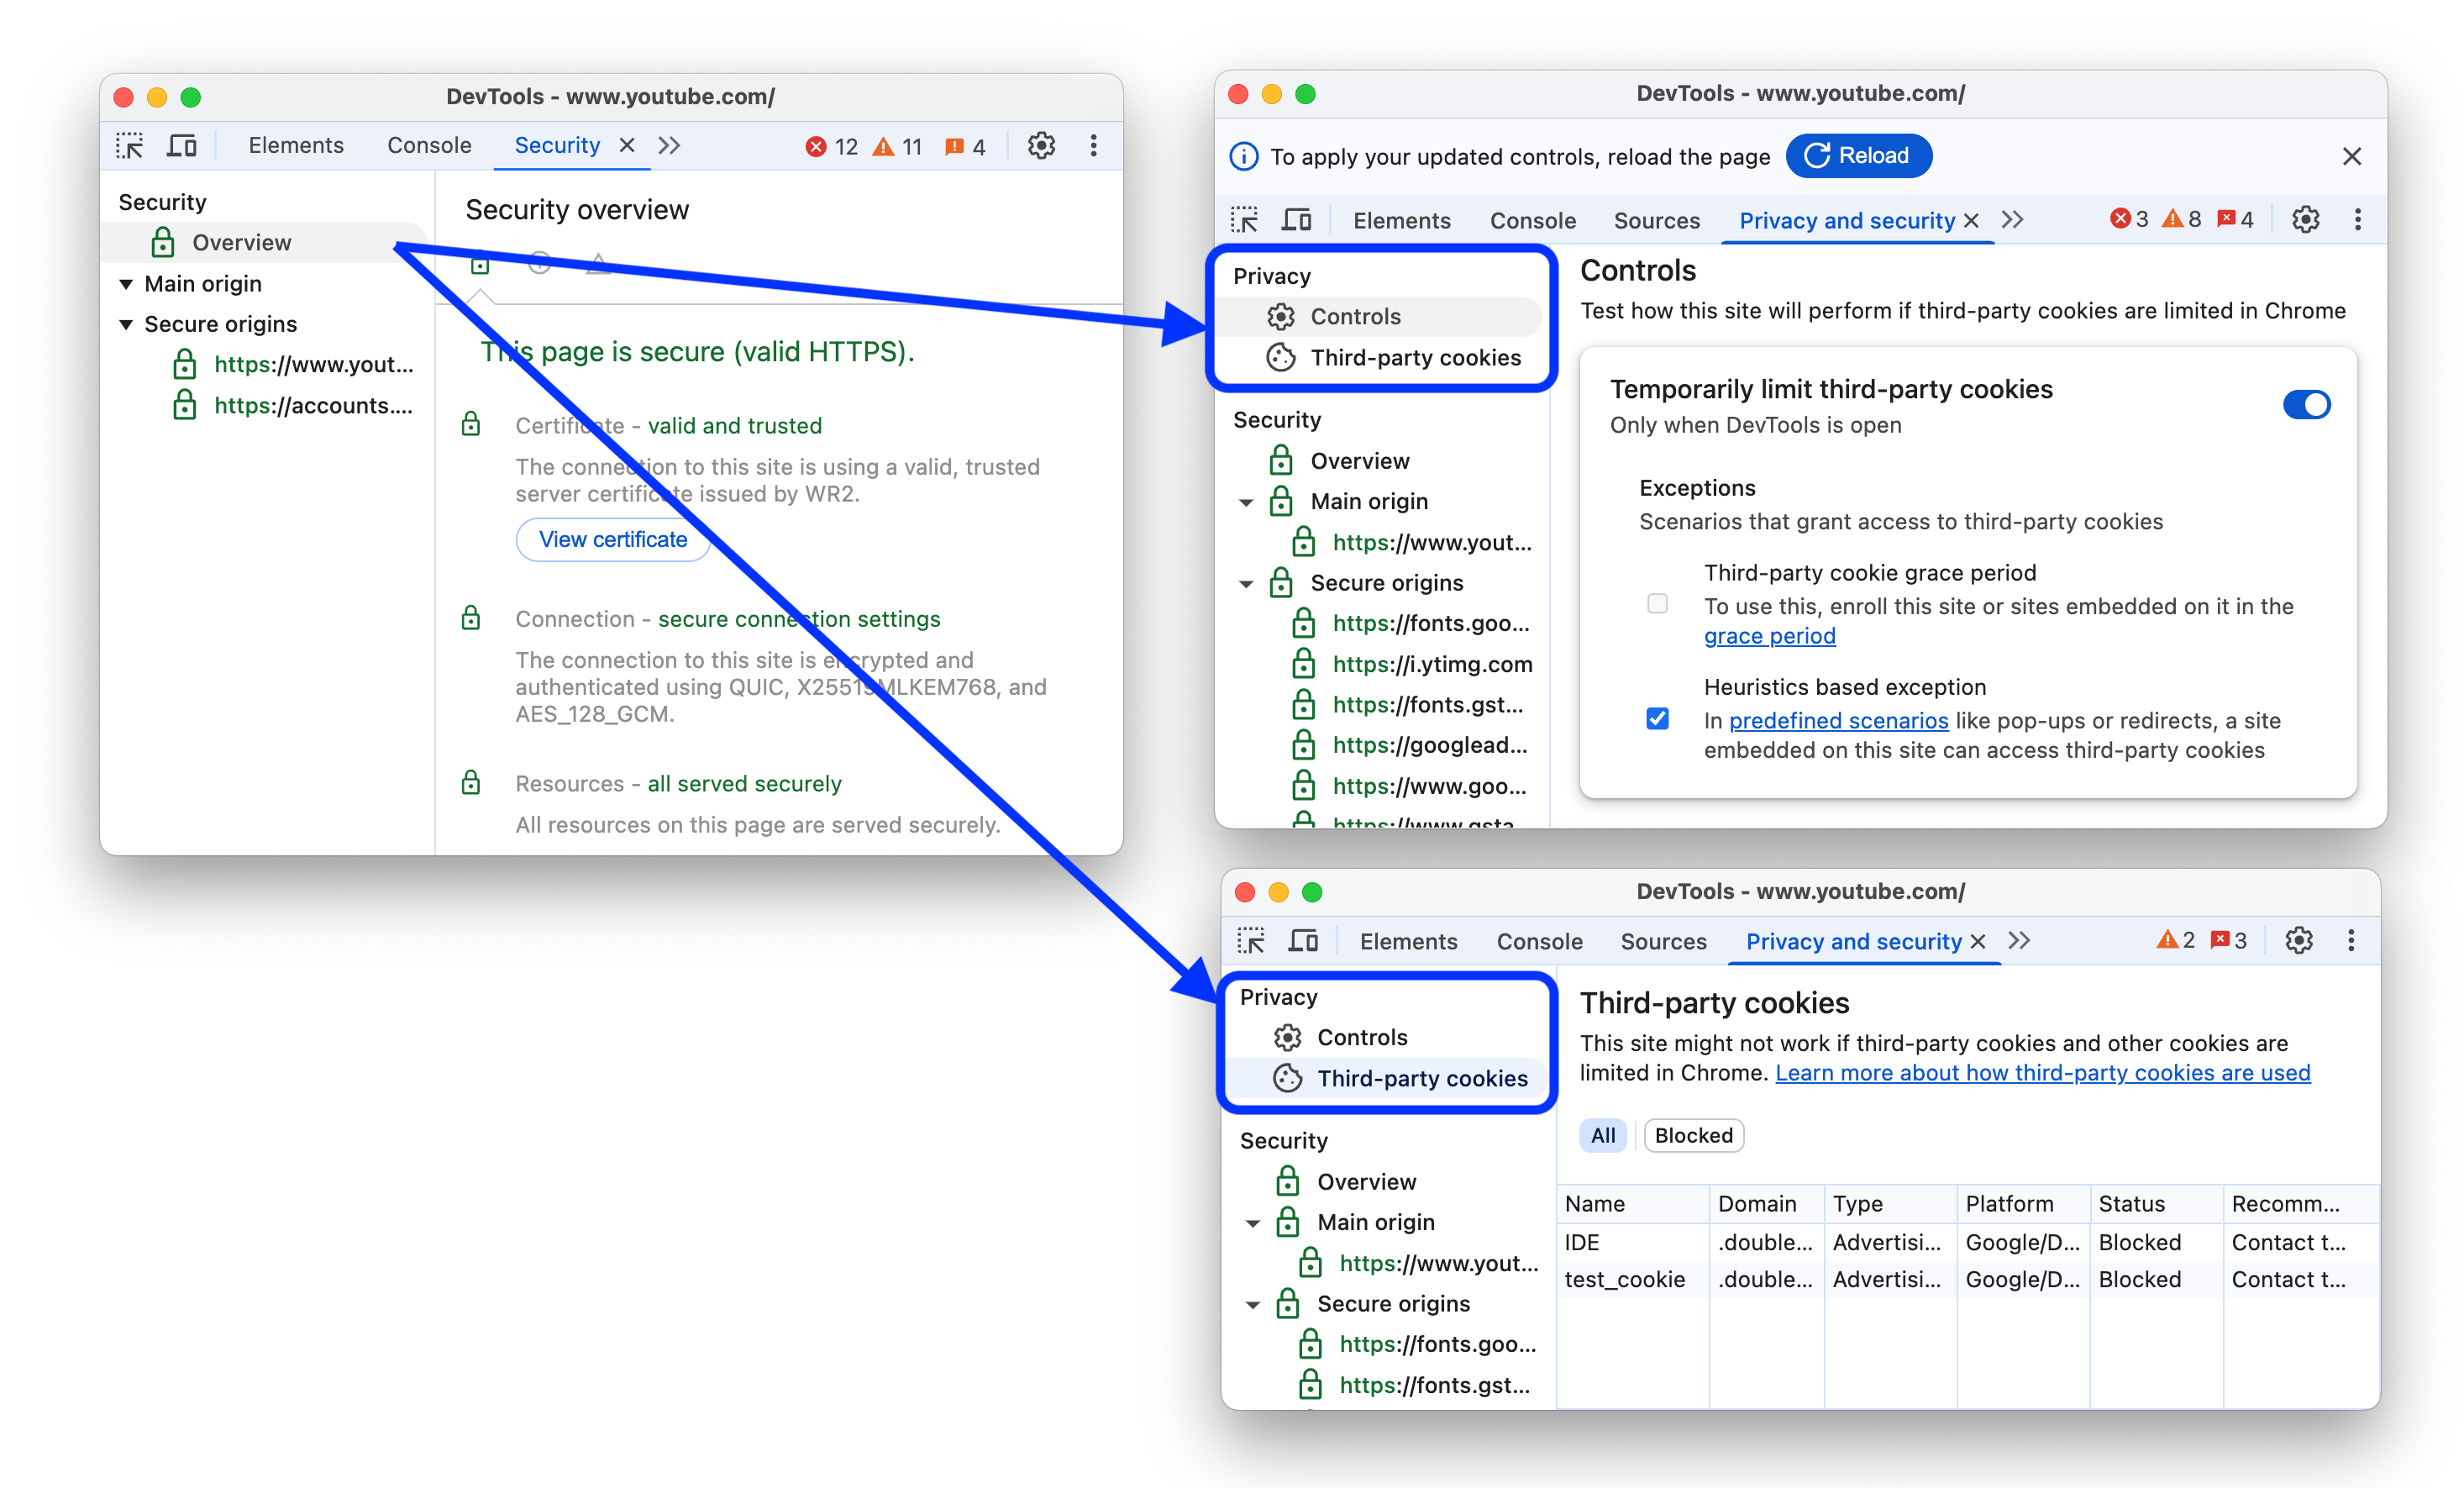Click the Blocked filter button in Third-party cookies
Viewport: 2464px width, 1488px height.
1684,1134
